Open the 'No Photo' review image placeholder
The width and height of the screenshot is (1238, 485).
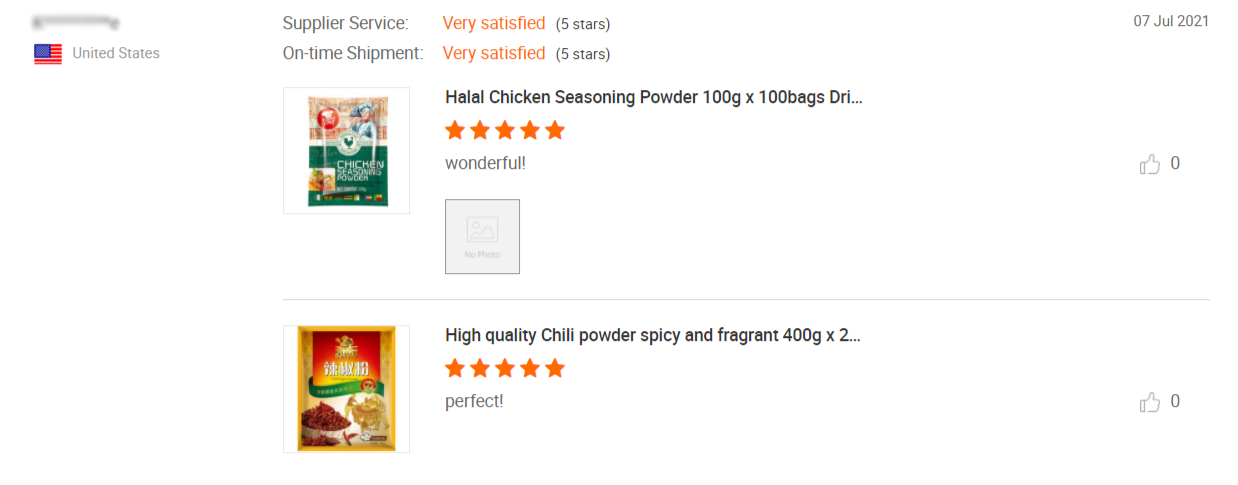(482, 236)
